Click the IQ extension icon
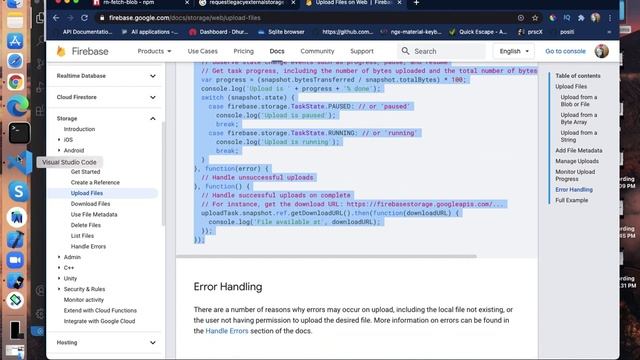The width and height of the screenshot is (640, 360). click(567, 18)
